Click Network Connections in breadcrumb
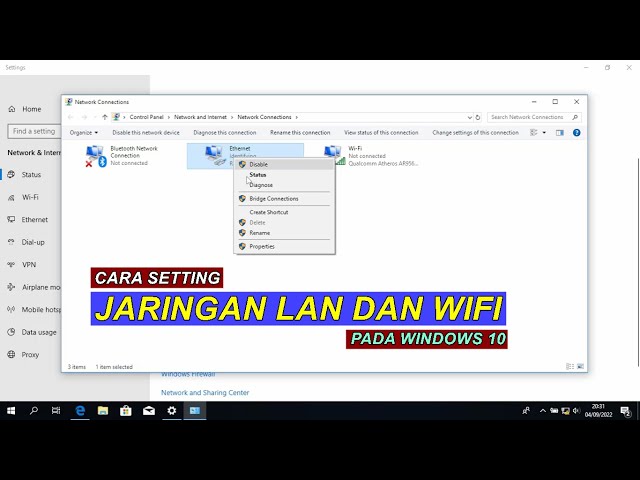Image resolution: width=640 pixels, height=480 pixels. tap(264, 117)
